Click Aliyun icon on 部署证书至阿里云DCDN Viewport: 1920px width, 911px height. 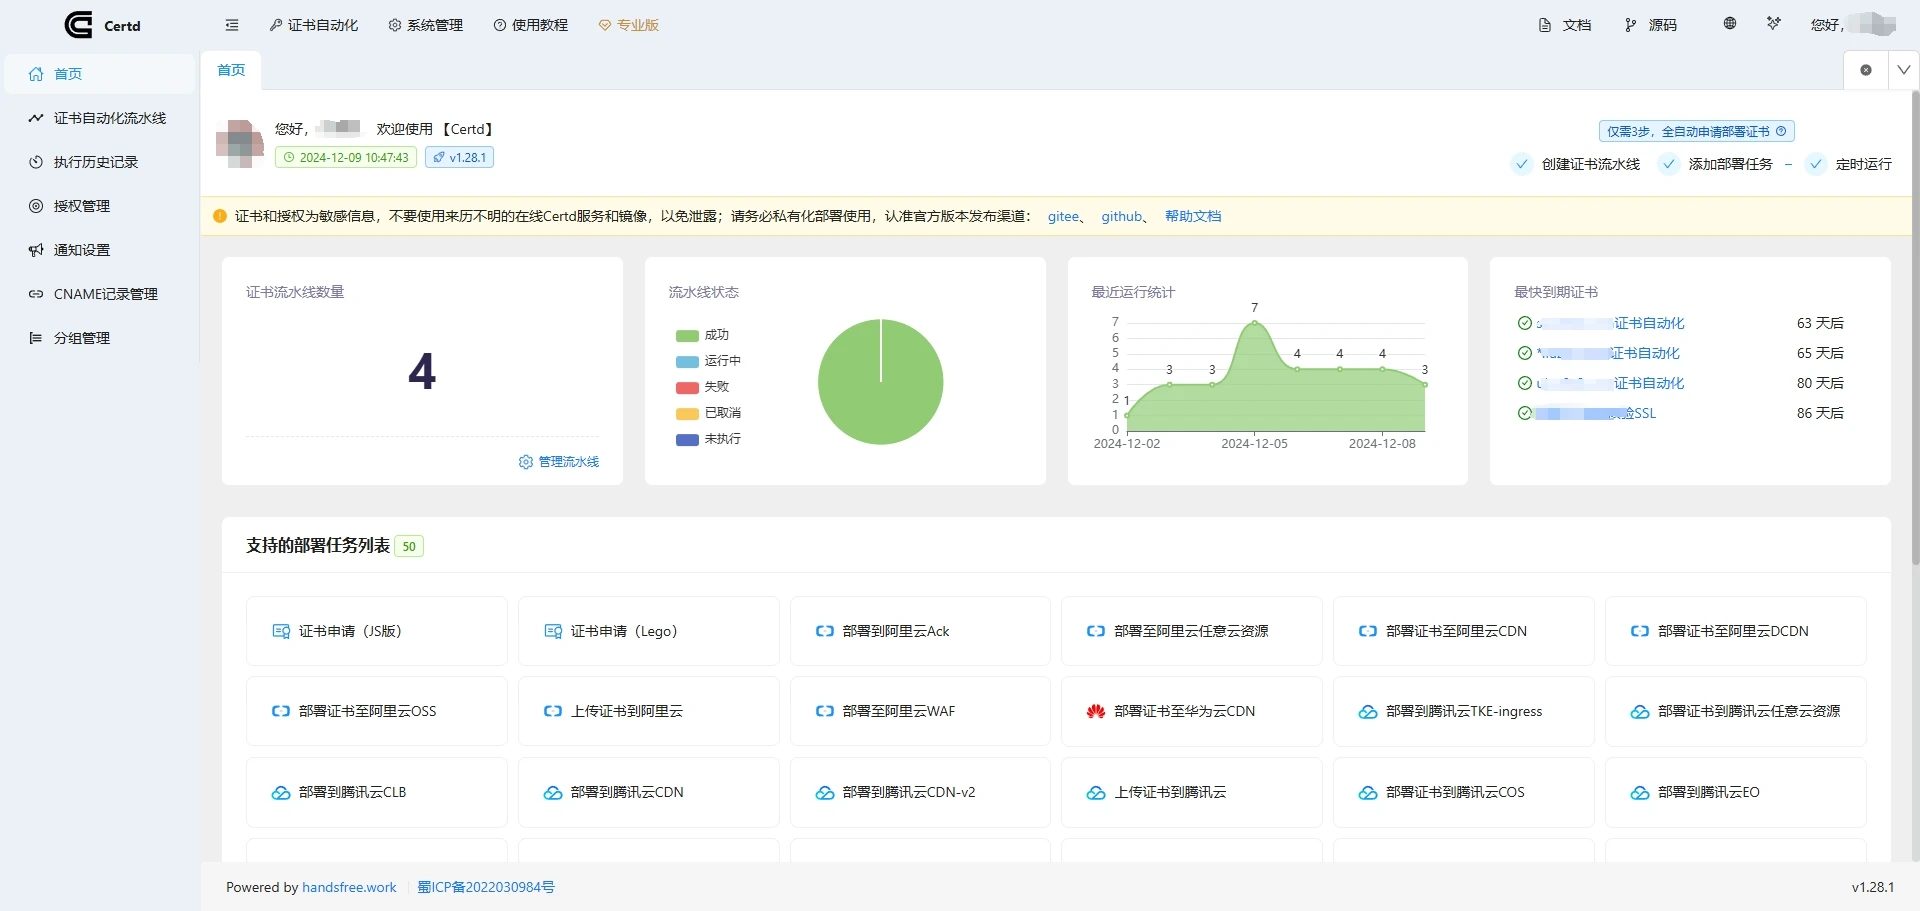click(1640, 631)
